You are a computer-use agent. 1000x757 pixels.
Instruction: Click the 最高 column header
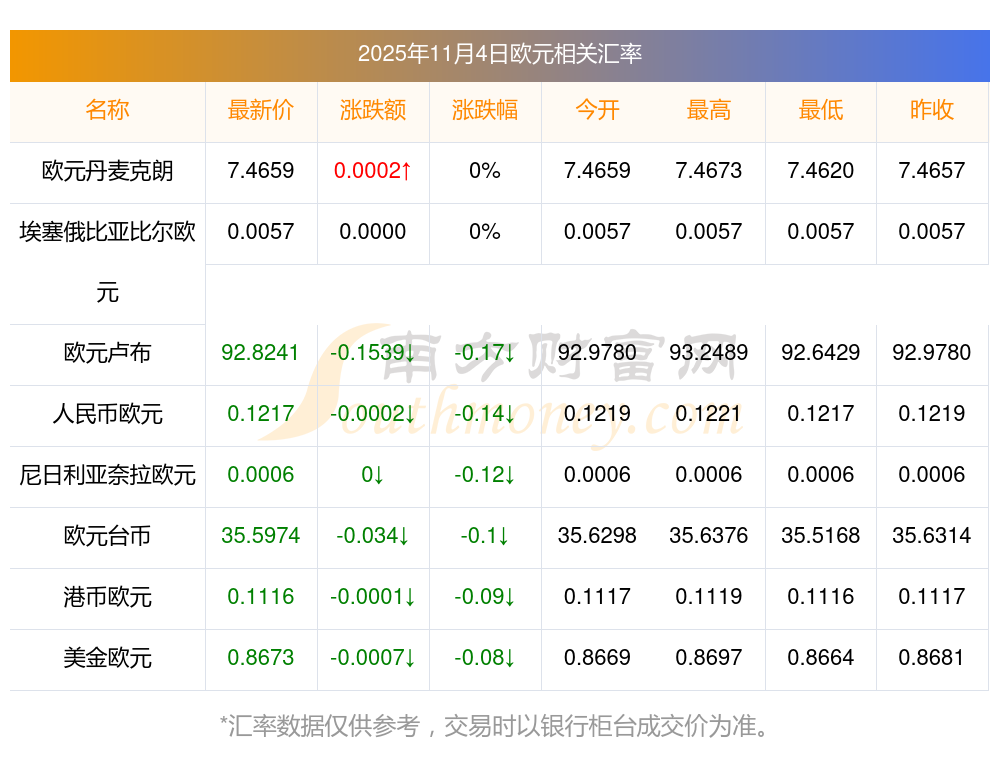click(x=709, y=110)
